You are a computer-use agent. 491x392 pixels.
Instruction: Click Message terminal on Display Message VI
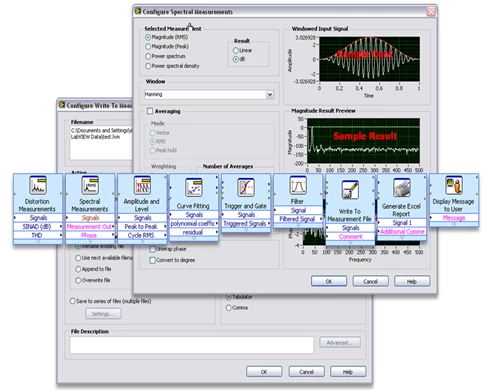[454, 218]
